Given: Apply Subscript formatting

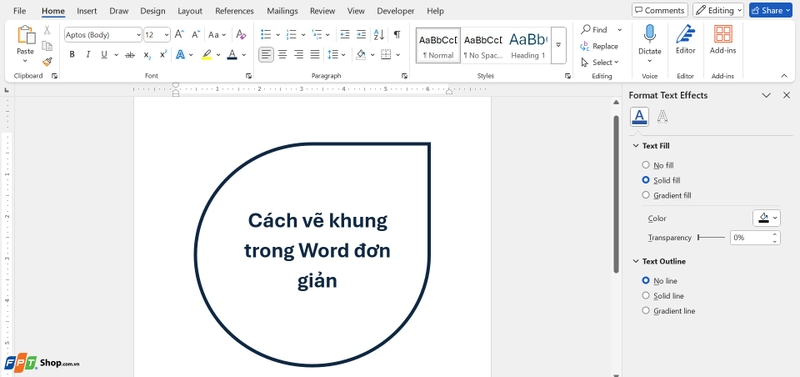Looking at the screenshot, I should point(147,55).
